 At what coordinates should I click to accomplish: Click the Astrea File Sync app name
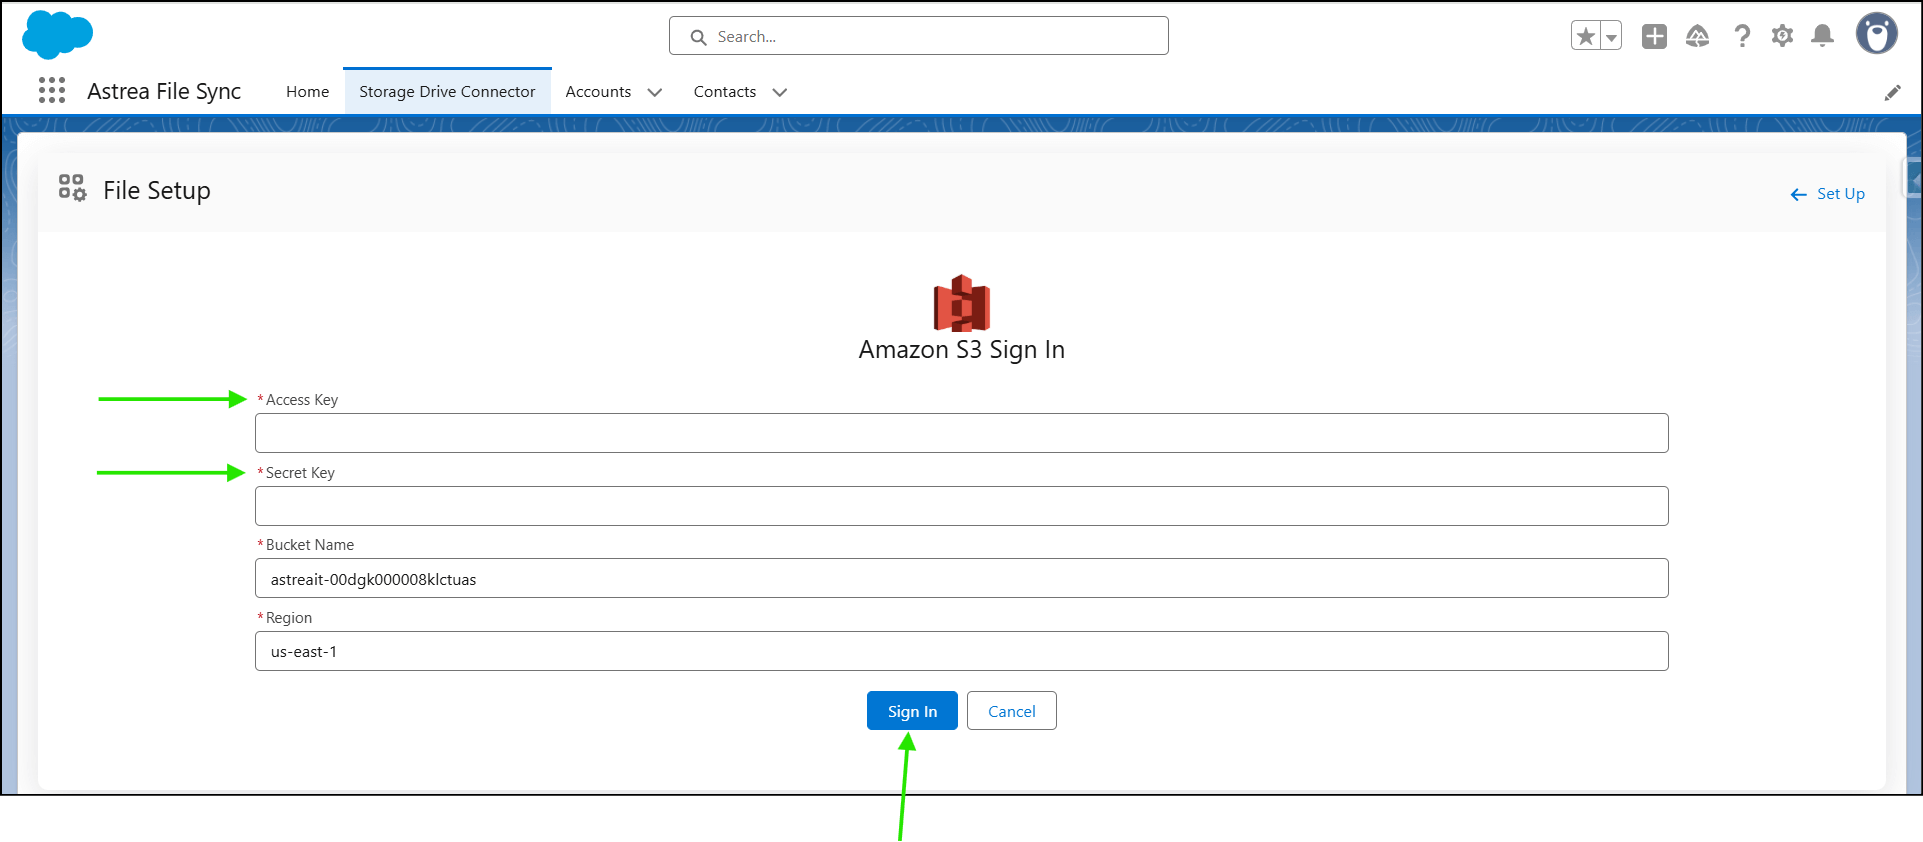(164, 91)
